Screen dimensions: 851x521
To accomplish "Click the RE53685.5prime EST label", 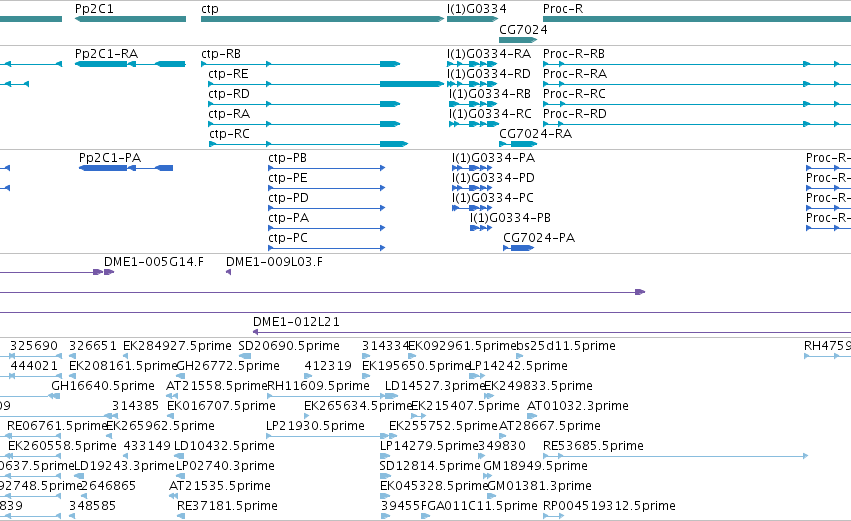I will coord(593,447).
